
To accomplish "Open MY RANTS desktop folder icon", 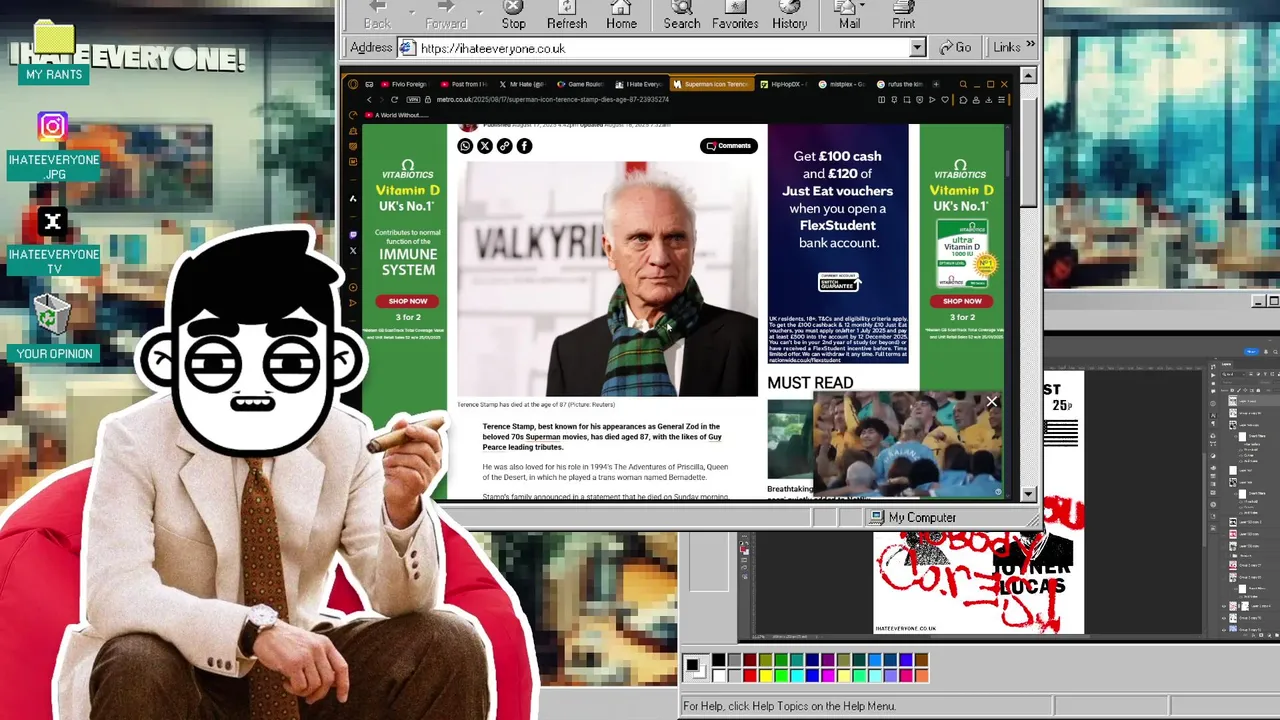I will coord(54,52).
